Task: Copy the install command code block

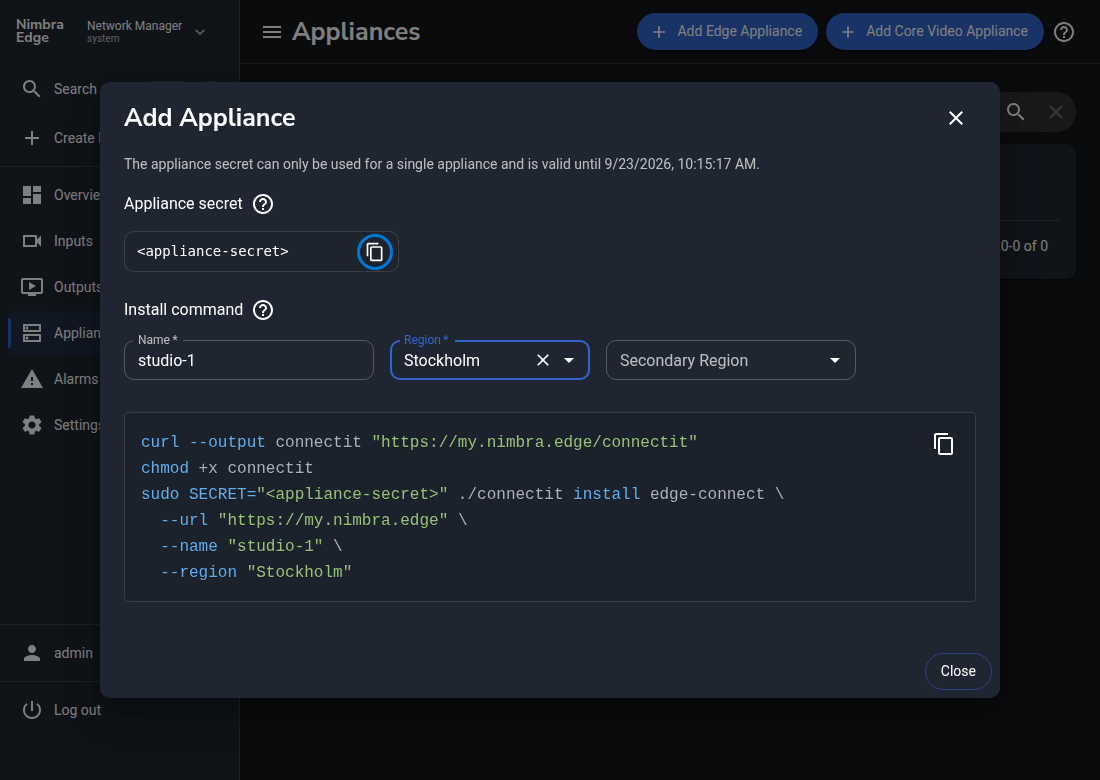Action: [x=943, y=444]
